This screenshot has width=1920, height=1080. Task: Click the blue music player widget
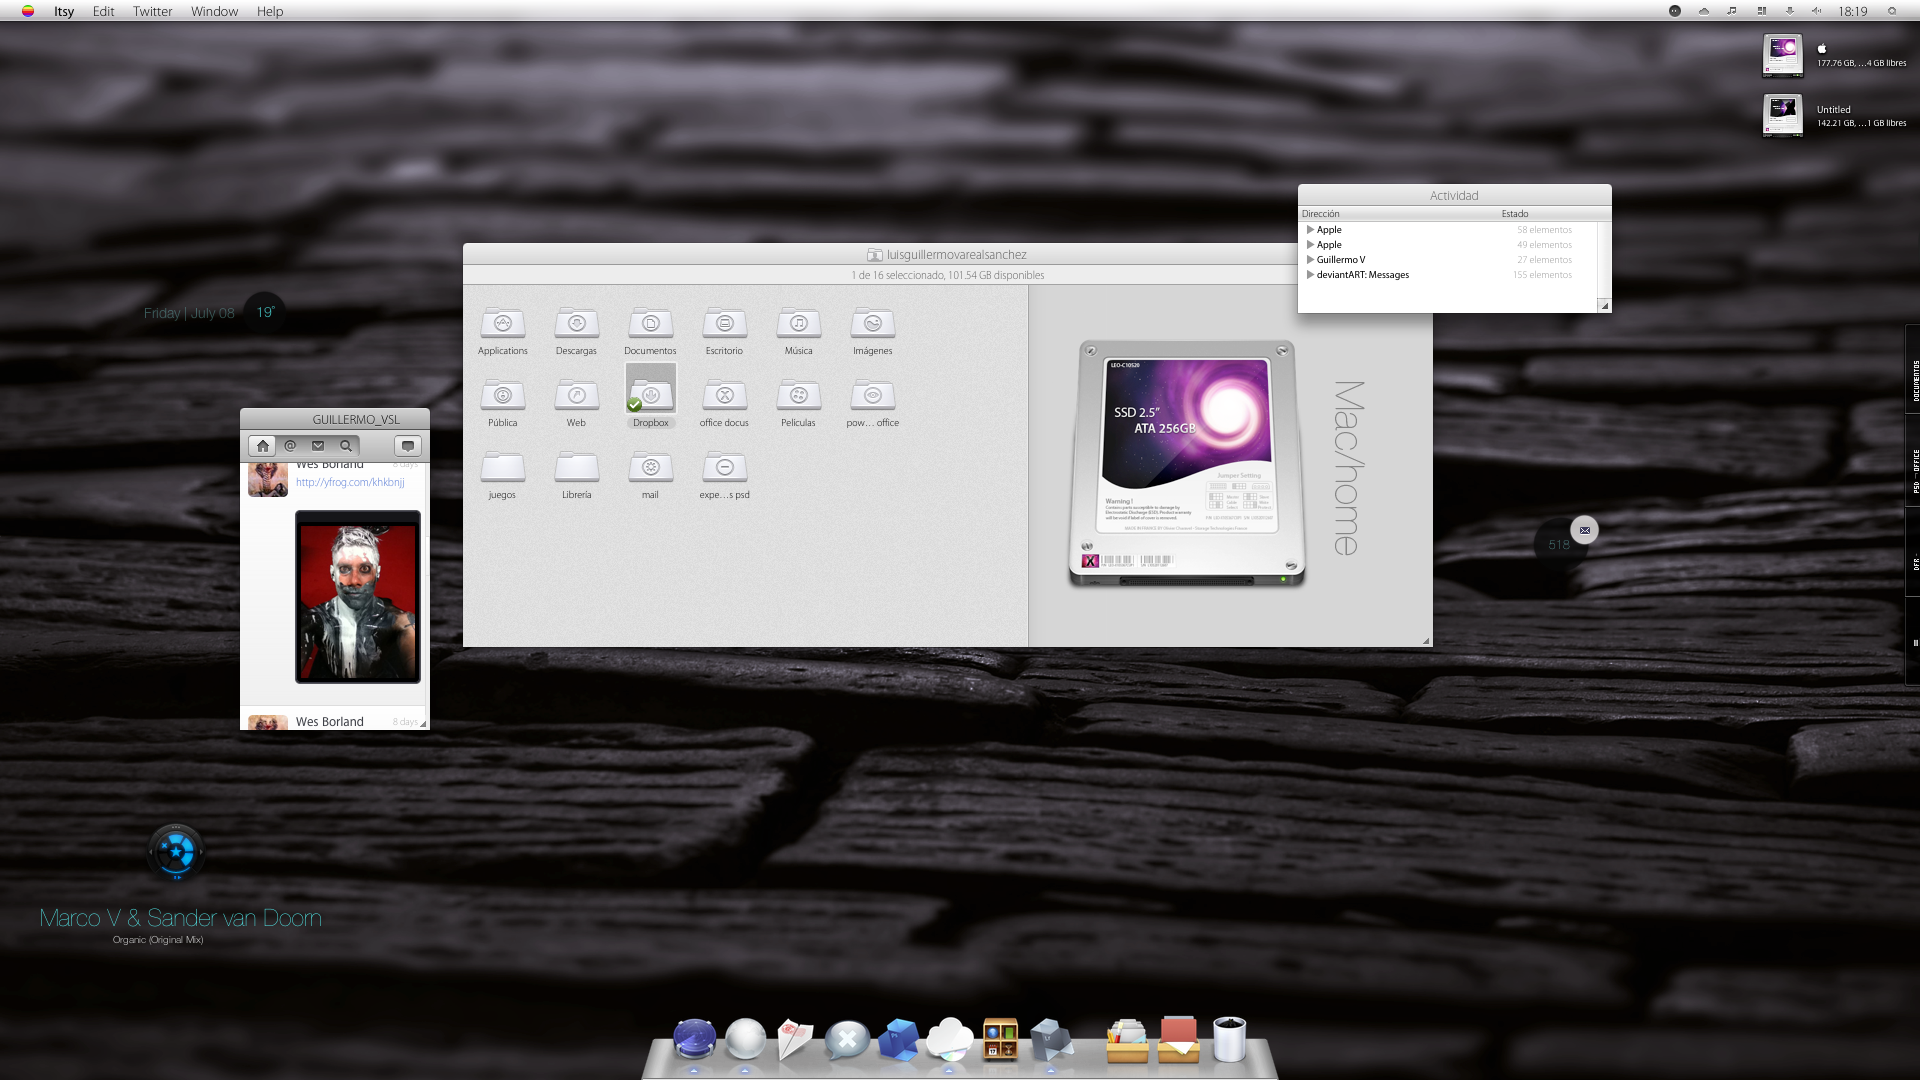pos(176,852)
